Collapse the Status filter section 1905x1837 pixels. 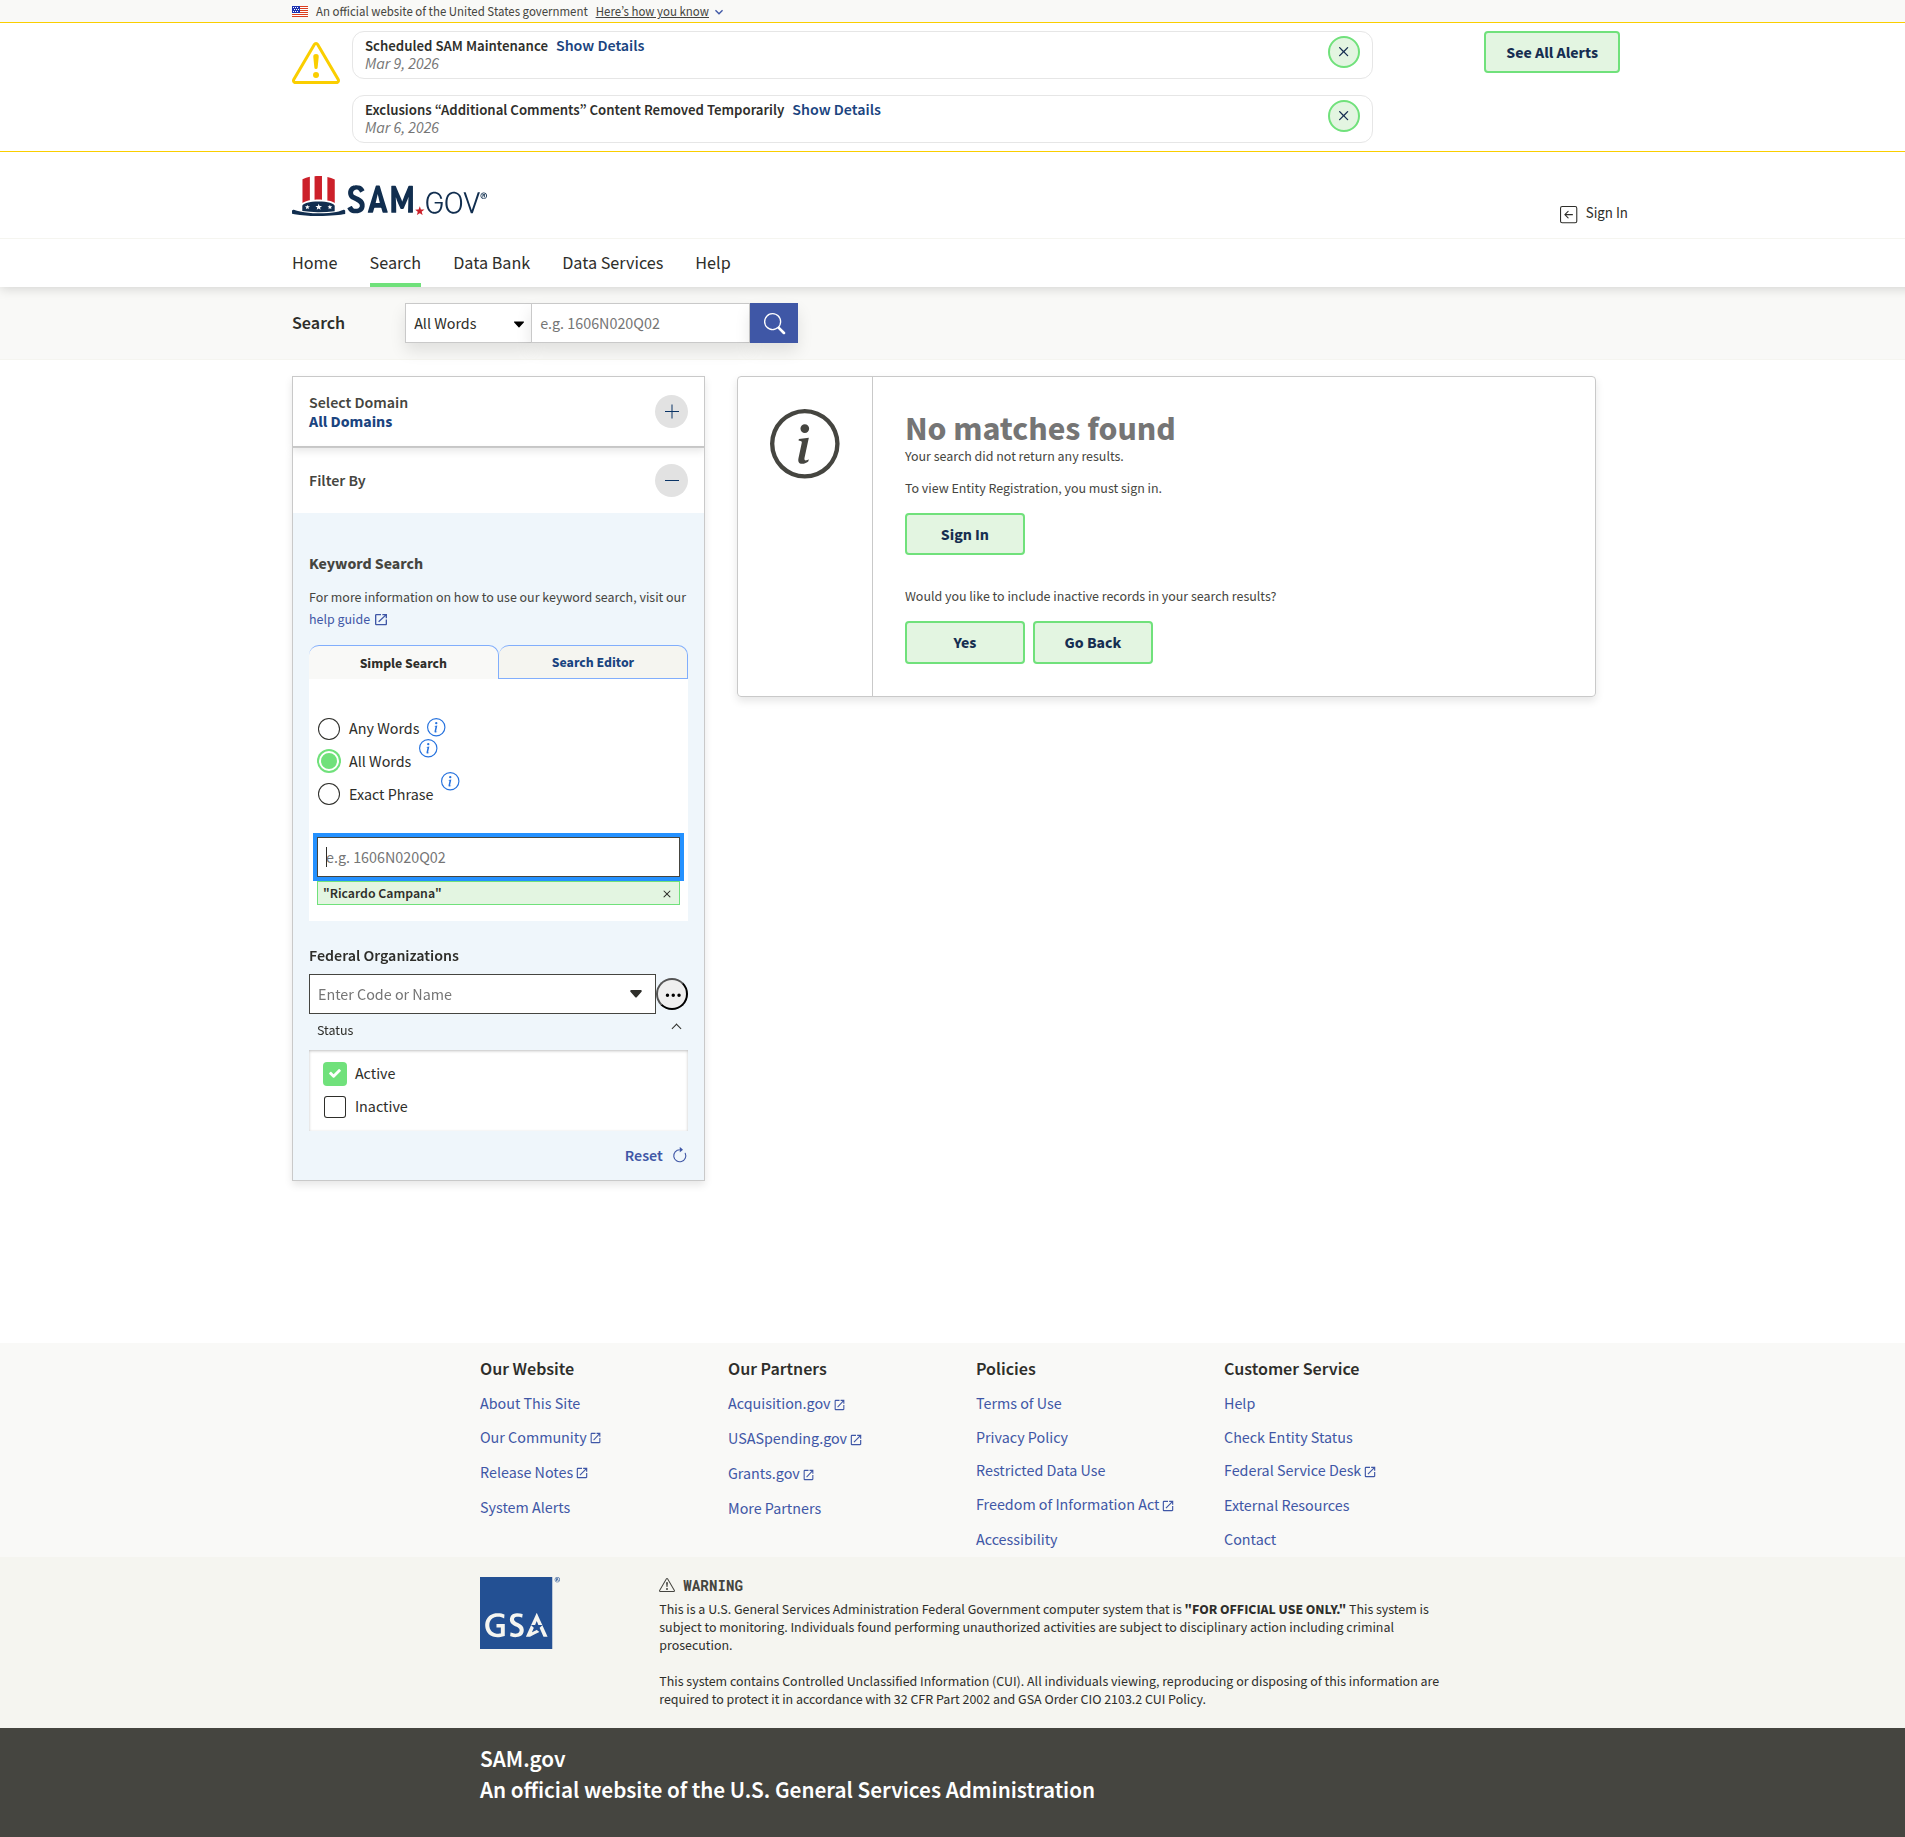pos(676,1028)
